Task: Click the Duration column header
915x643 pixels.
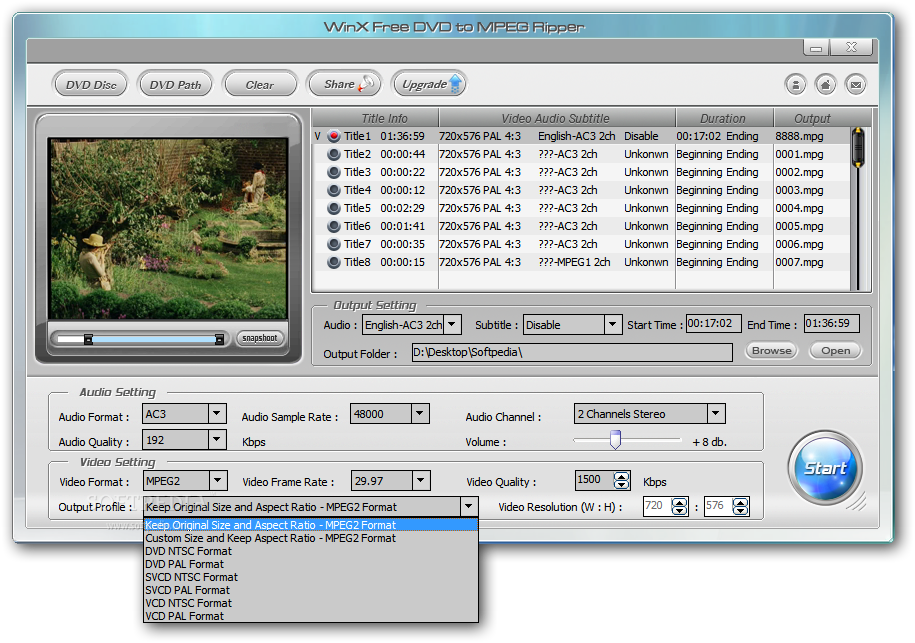Action: tap(723, 118)
